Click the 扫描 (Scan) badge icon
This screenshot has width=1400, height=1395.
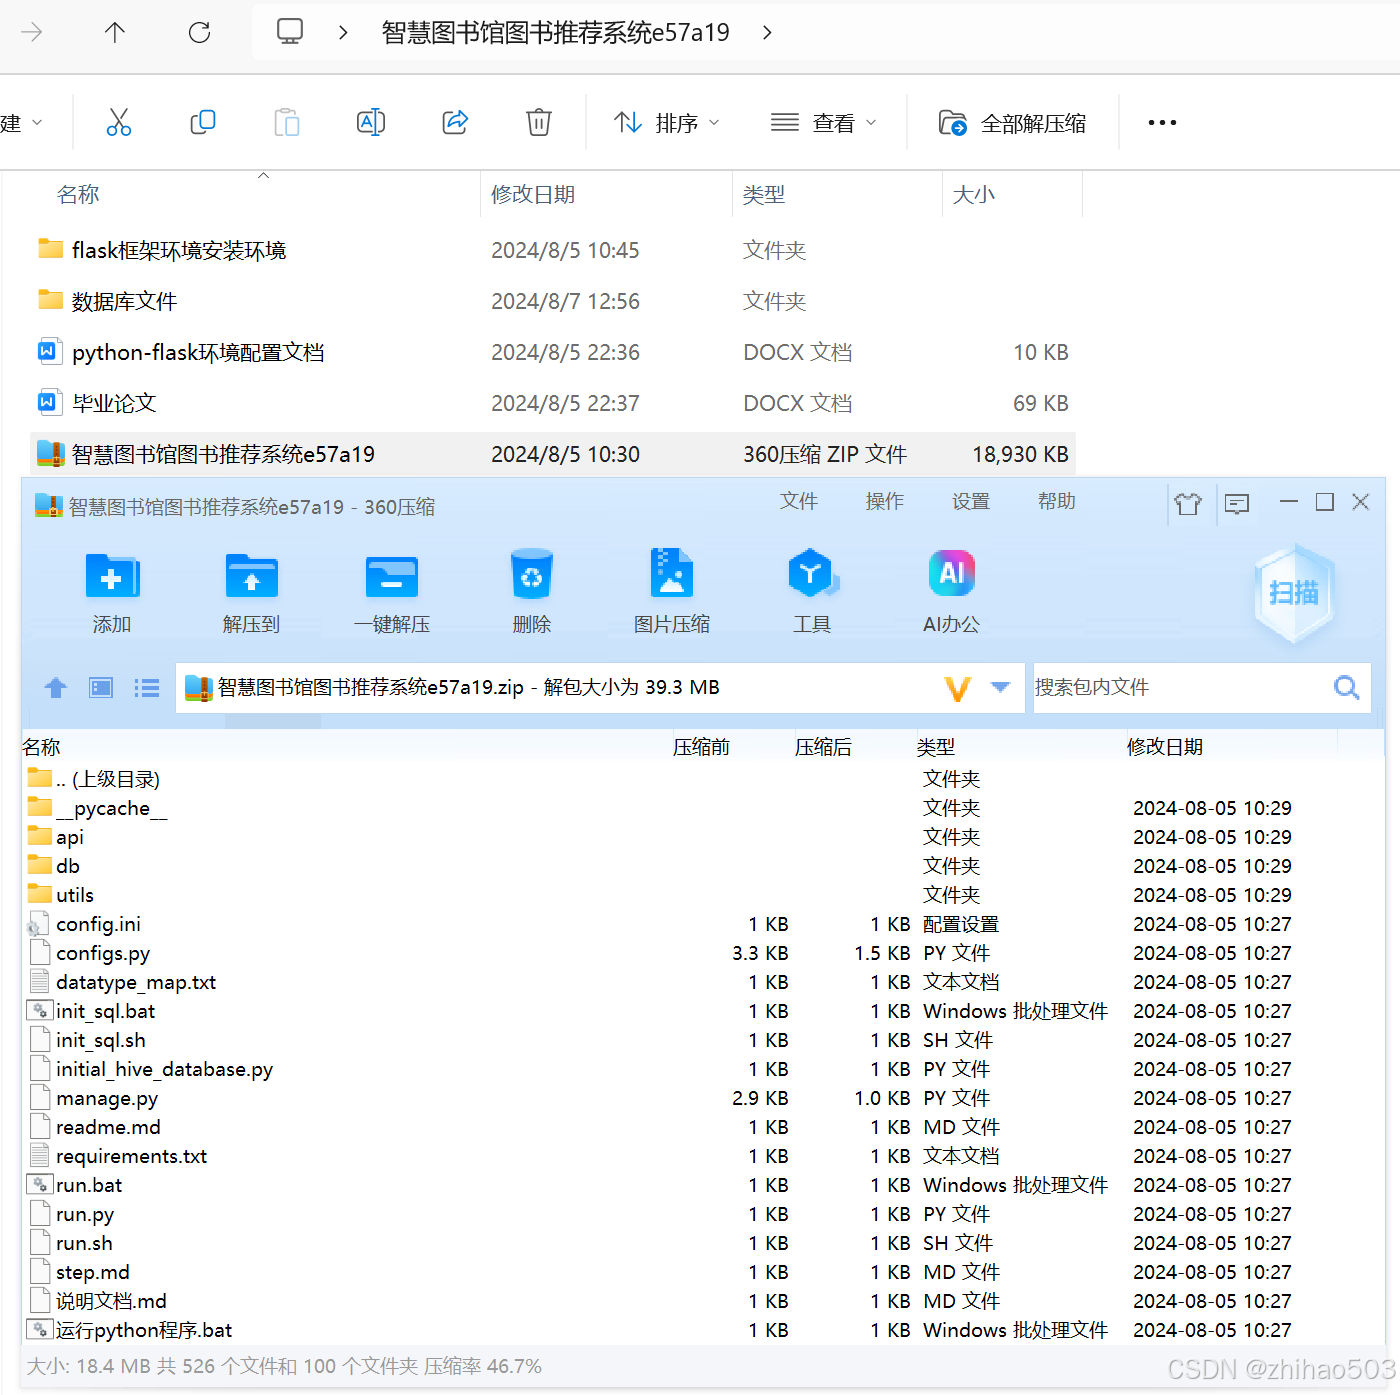point(1294,592)
